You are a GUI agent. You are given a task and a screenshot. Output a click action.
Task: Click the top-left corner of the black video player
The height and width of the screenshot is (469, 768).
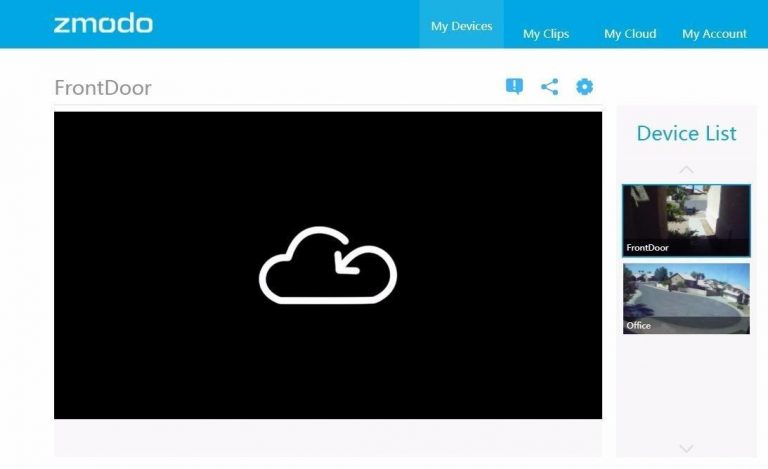coord(62,119)
